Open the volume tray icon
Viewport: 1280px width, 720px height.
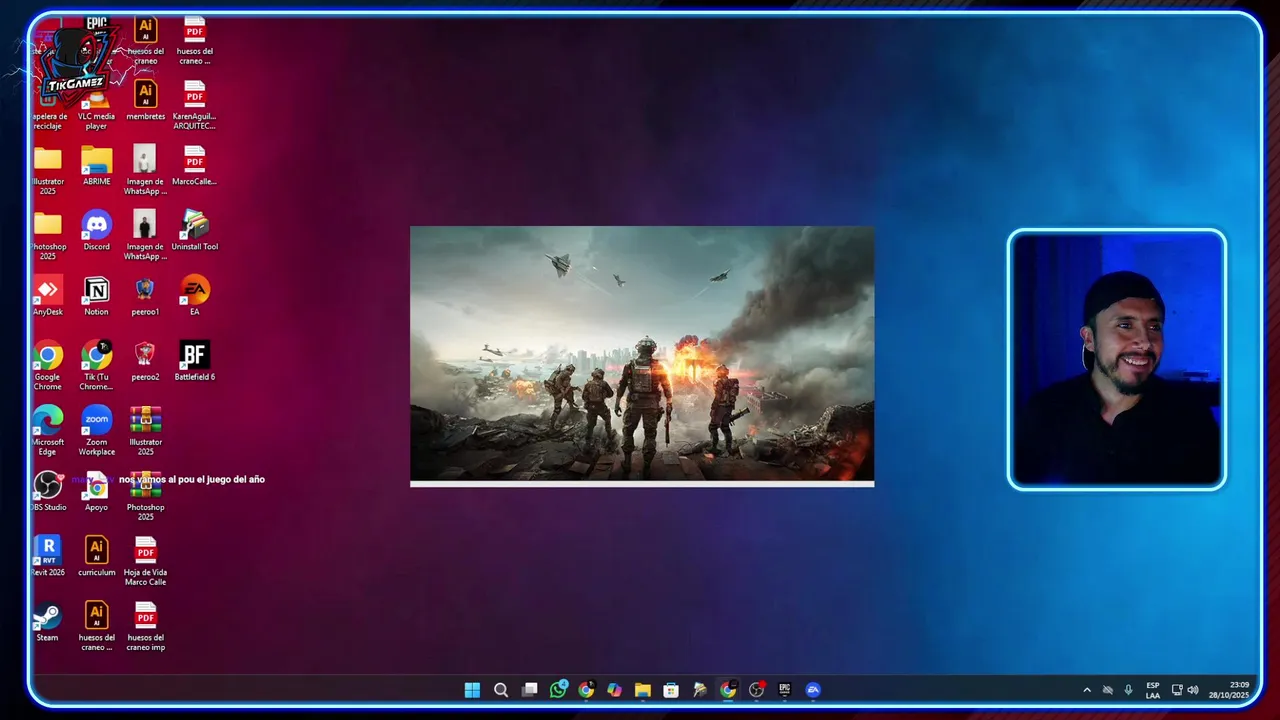pos(1192,690)
